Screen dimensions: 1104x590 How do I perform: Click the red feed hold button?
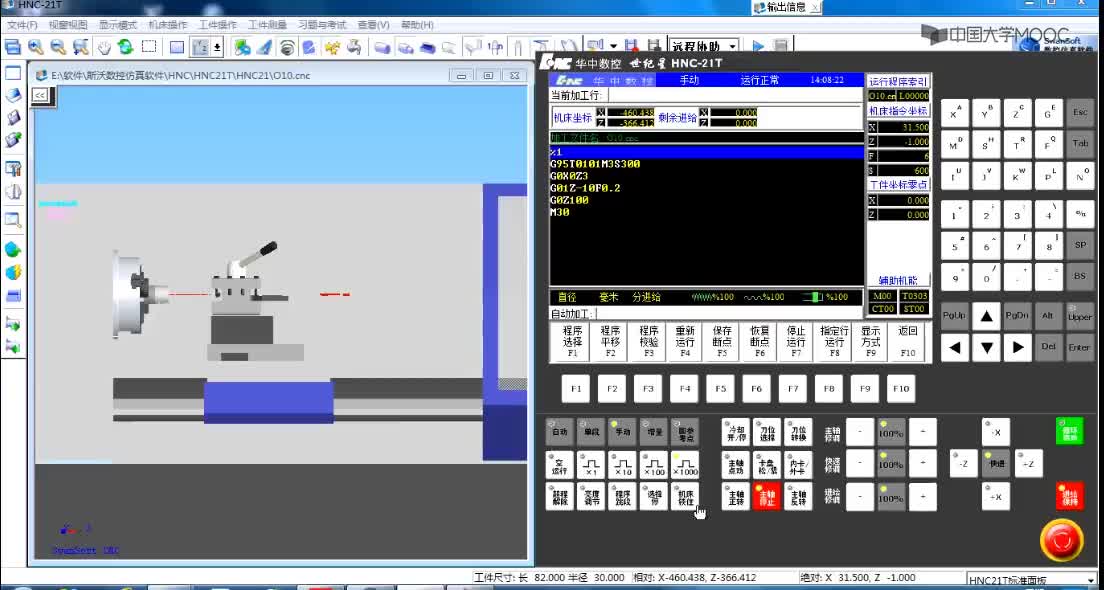click(x=1070, y=496)
